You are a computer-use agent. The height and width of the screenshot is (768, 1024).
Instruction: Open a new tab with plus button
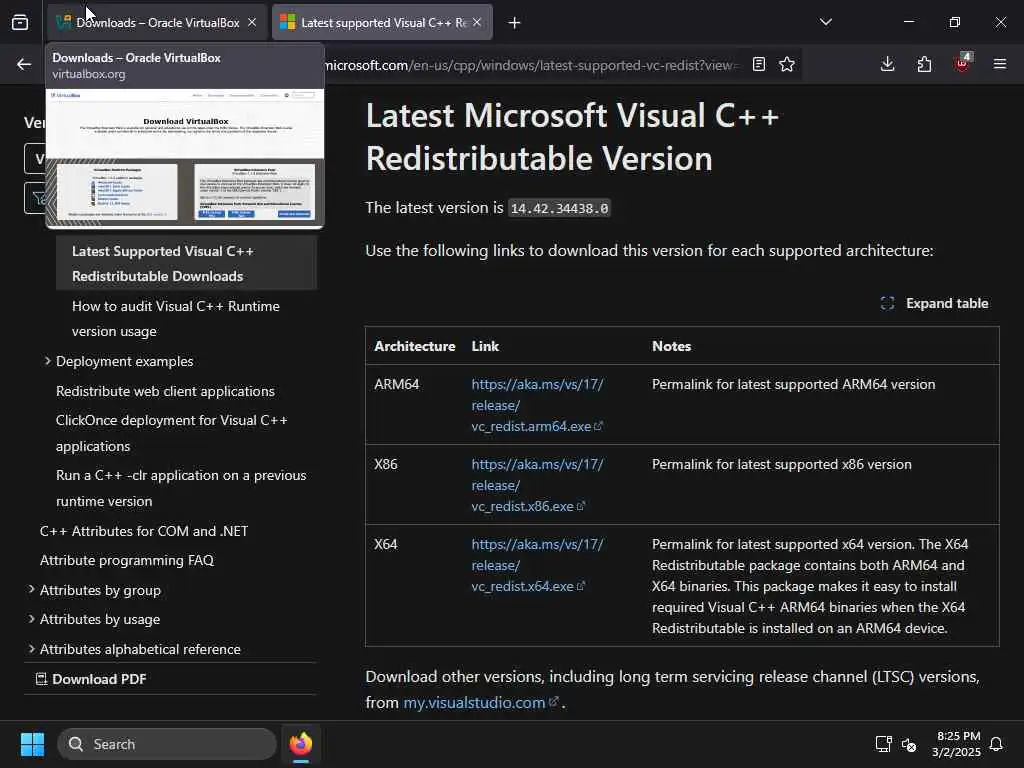tap(515, 23)
